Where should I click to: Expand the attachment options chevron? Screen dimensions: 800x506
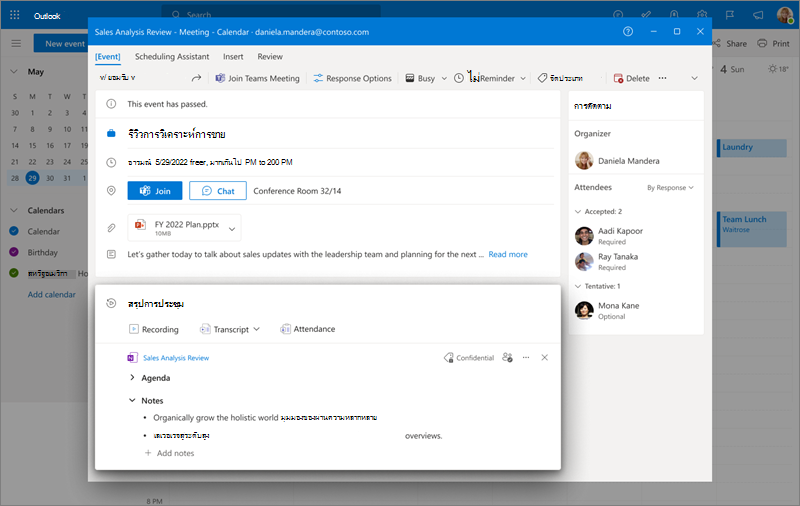pyautogui.click(x=232, y=229)
